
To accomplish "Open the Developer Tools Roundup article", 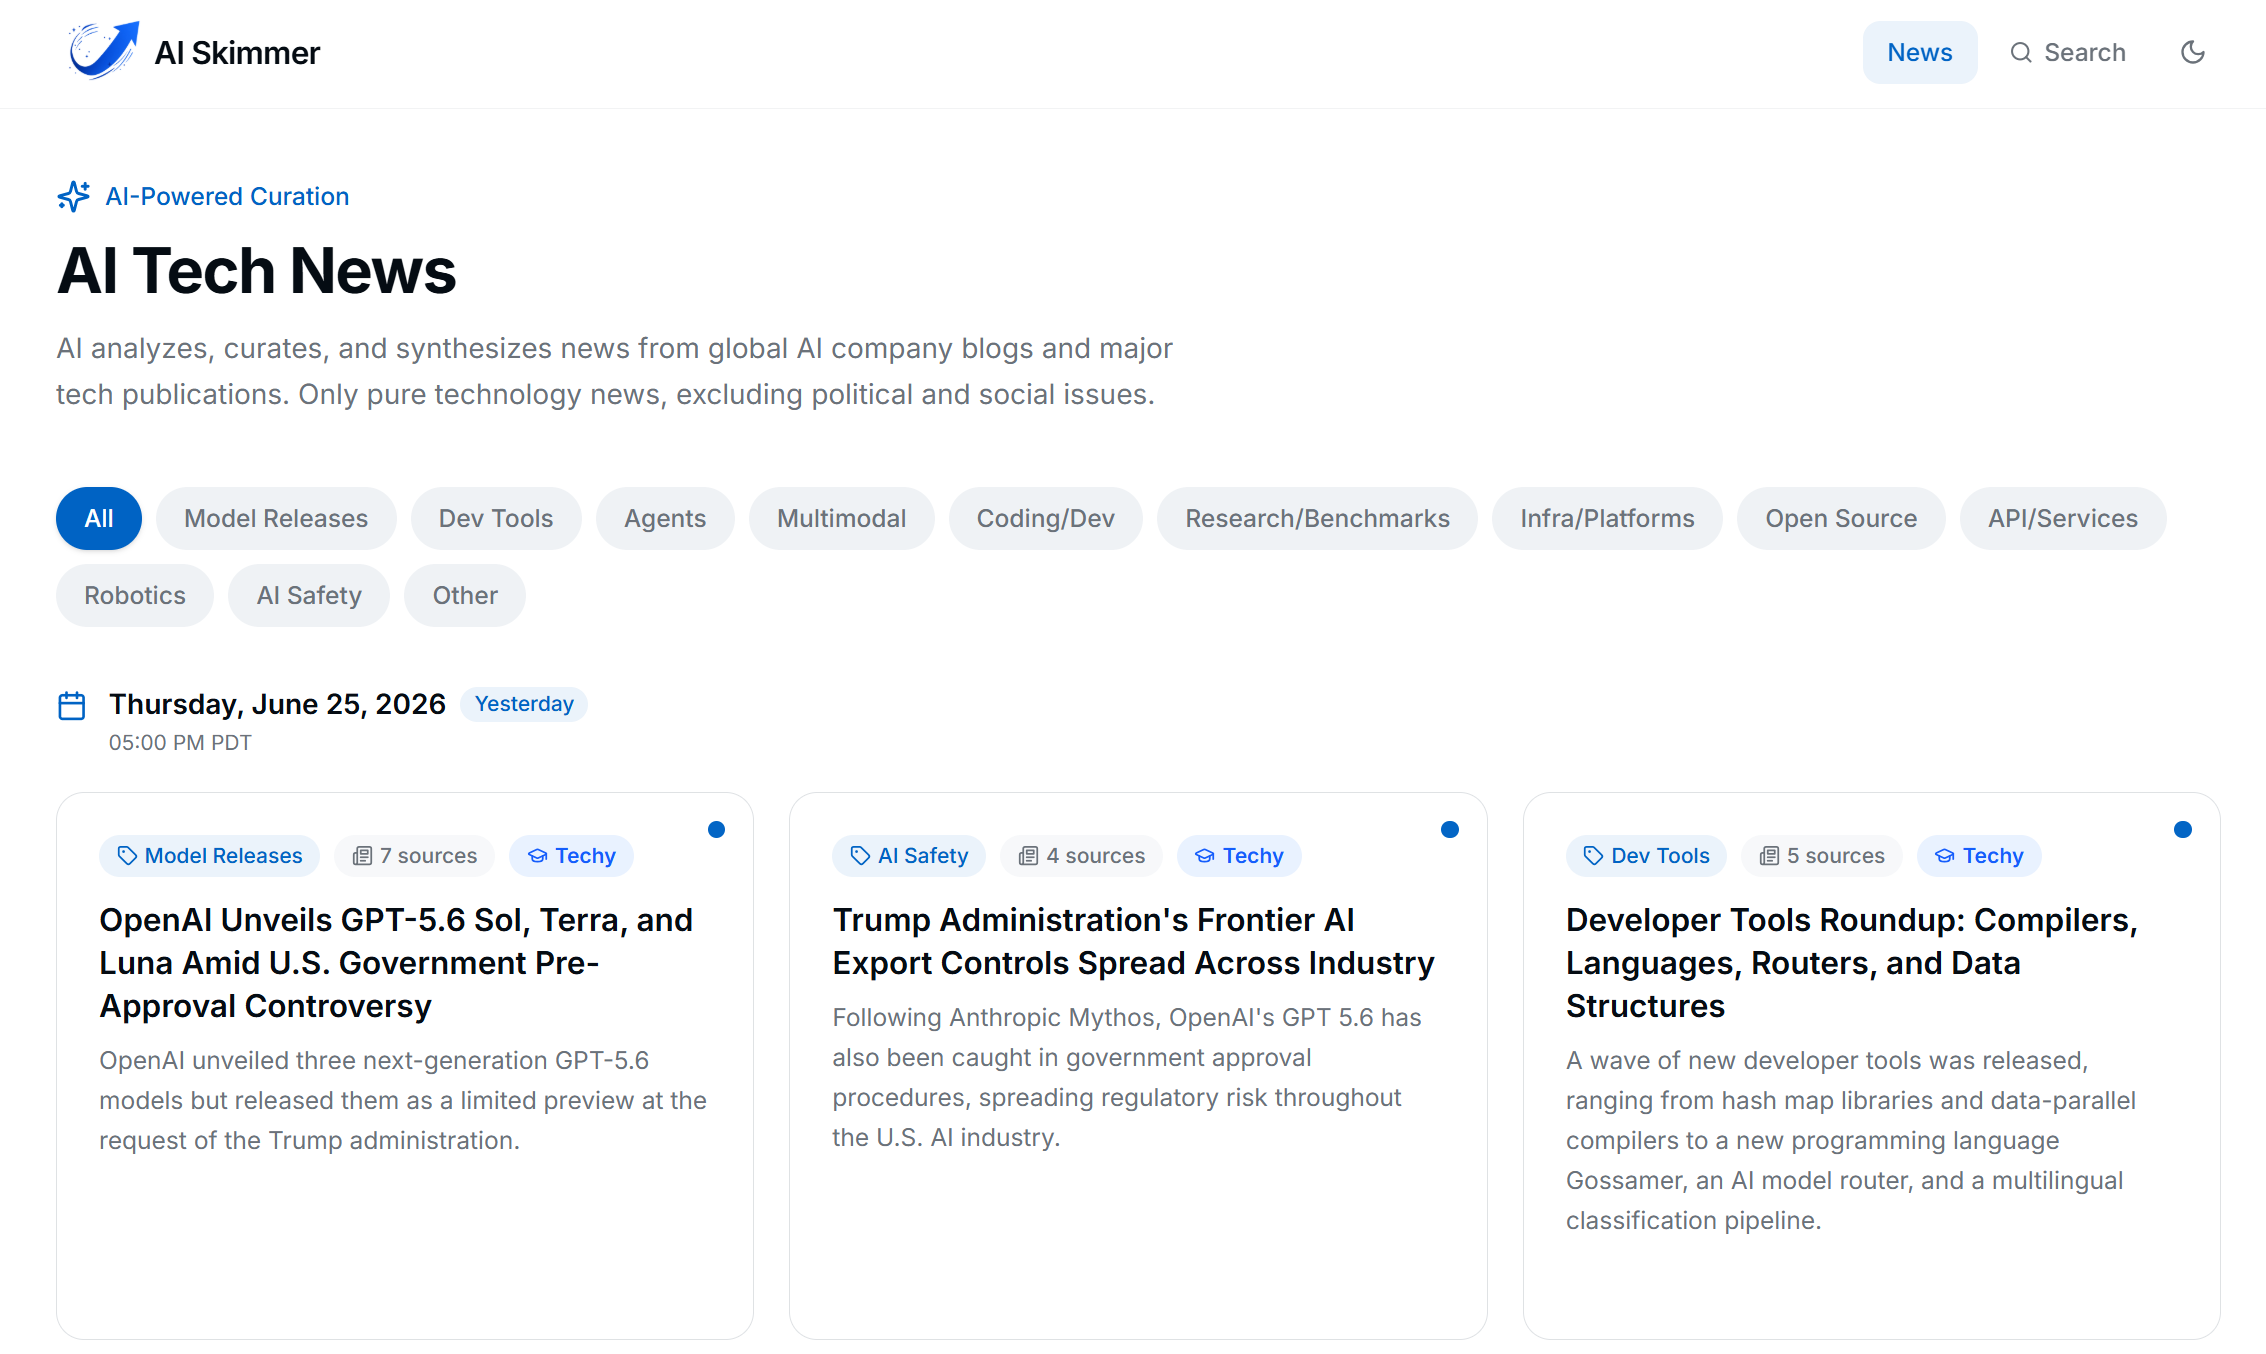I will pos(1851,962).
